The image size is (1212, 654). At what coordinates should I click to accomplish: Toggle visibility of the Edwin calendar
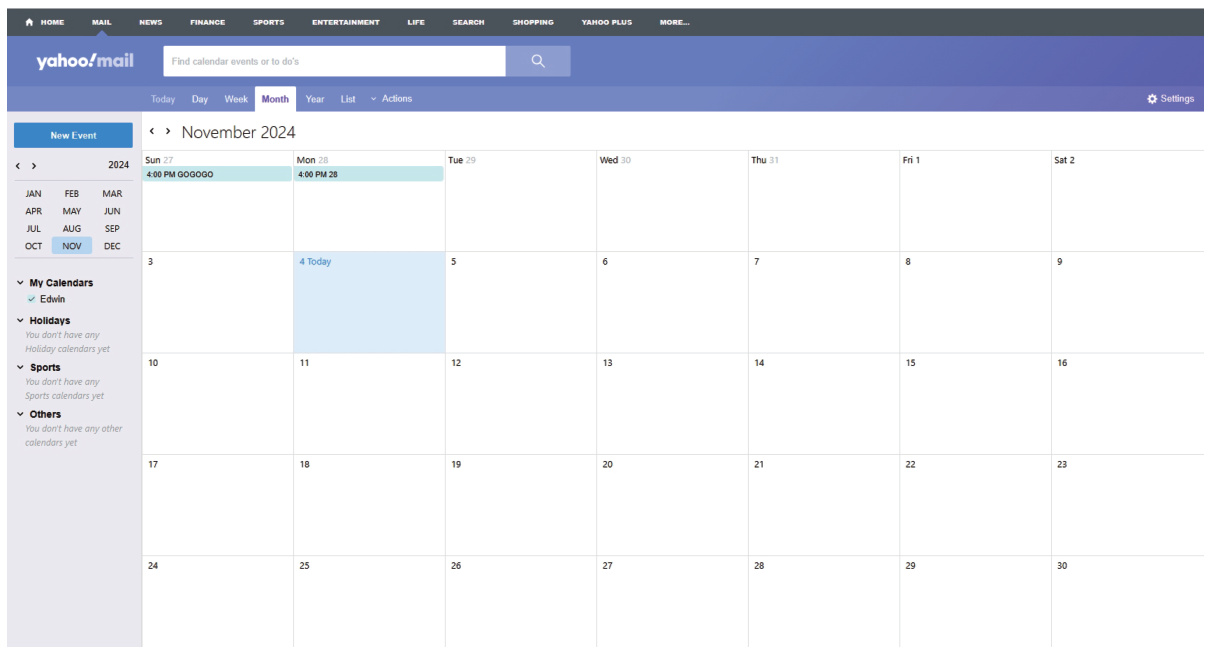[x=33, y=298]
